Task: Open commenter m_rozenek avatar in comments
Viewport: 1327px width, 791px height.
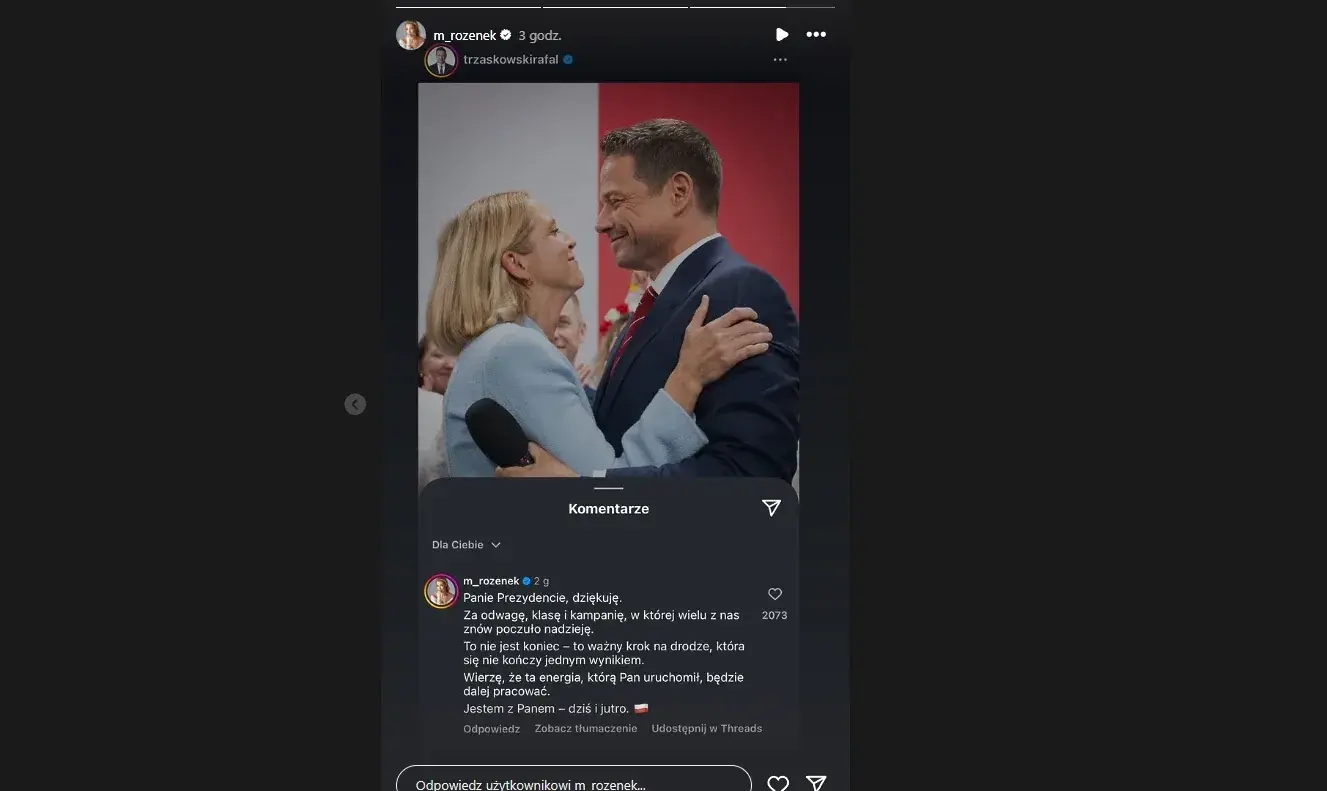Action: 441,591
